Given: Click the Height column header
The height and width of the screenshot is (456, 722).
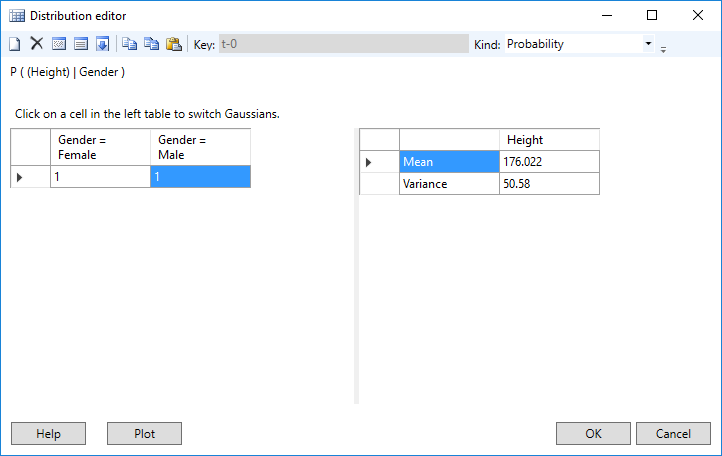Looking at the screenshot, I should (549, 140).
